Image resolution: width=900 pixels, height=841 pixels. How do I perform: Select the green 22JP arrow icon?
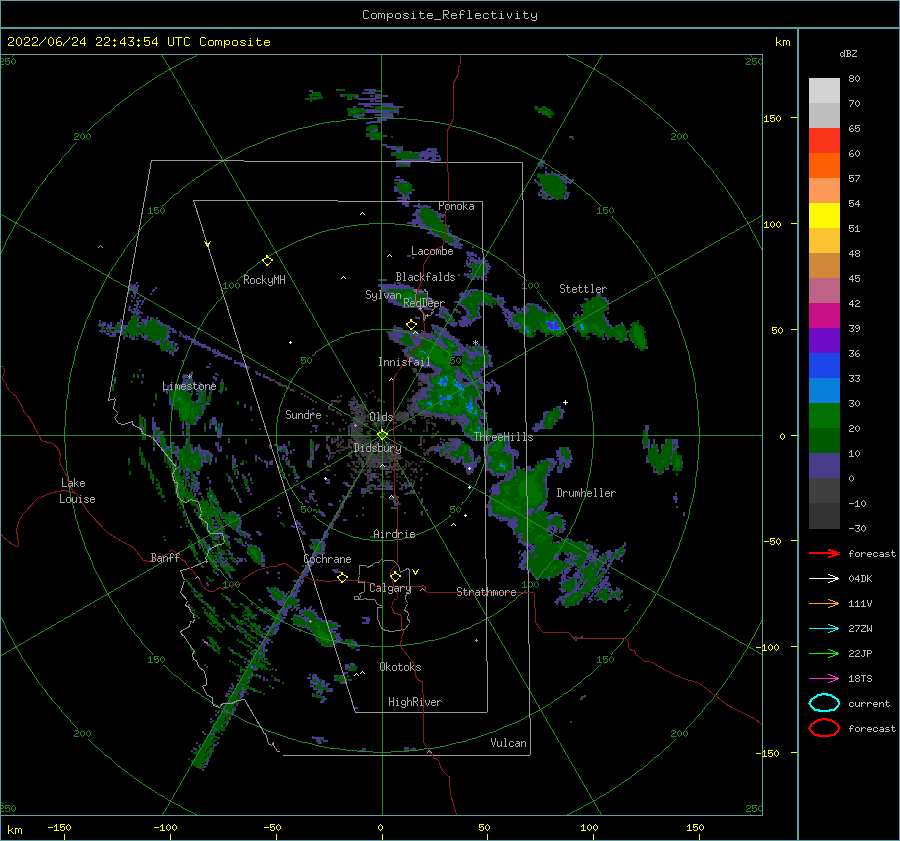pos(824,653)
